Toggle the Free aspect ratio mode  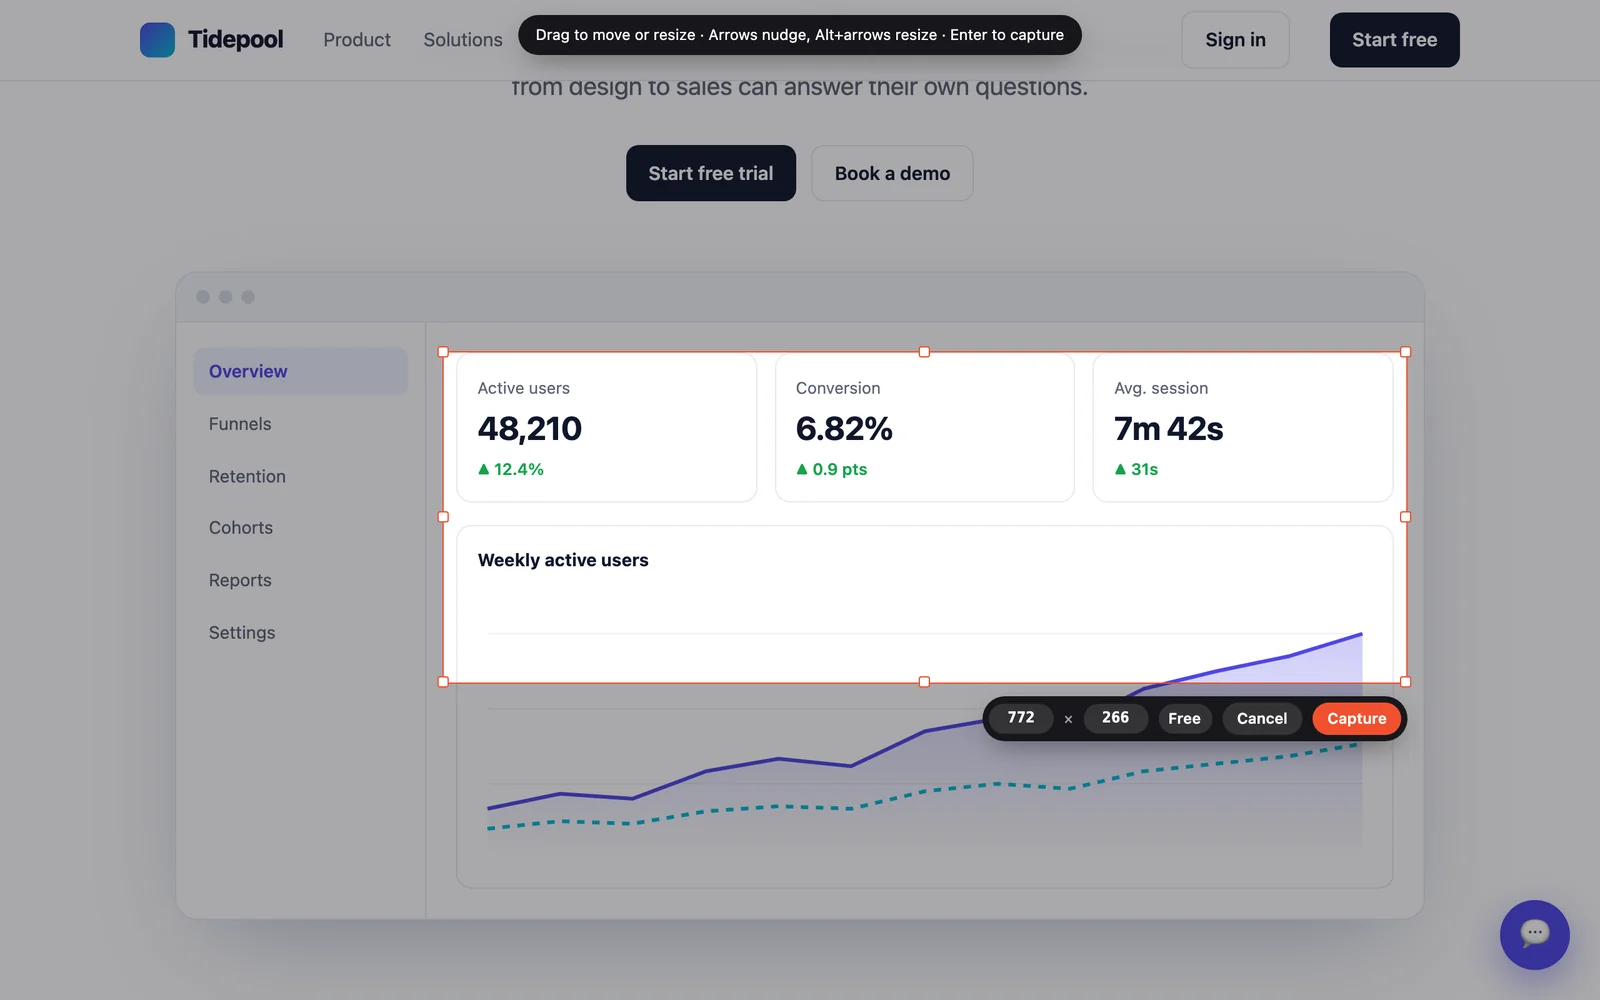point(1184,718)
